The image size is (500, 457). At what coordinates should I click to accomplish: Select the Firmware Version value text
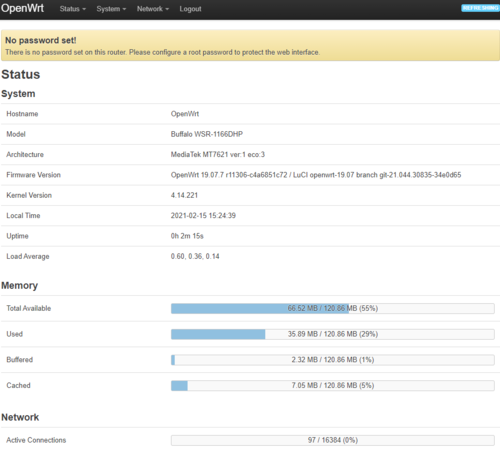click(x=316, y=175)
